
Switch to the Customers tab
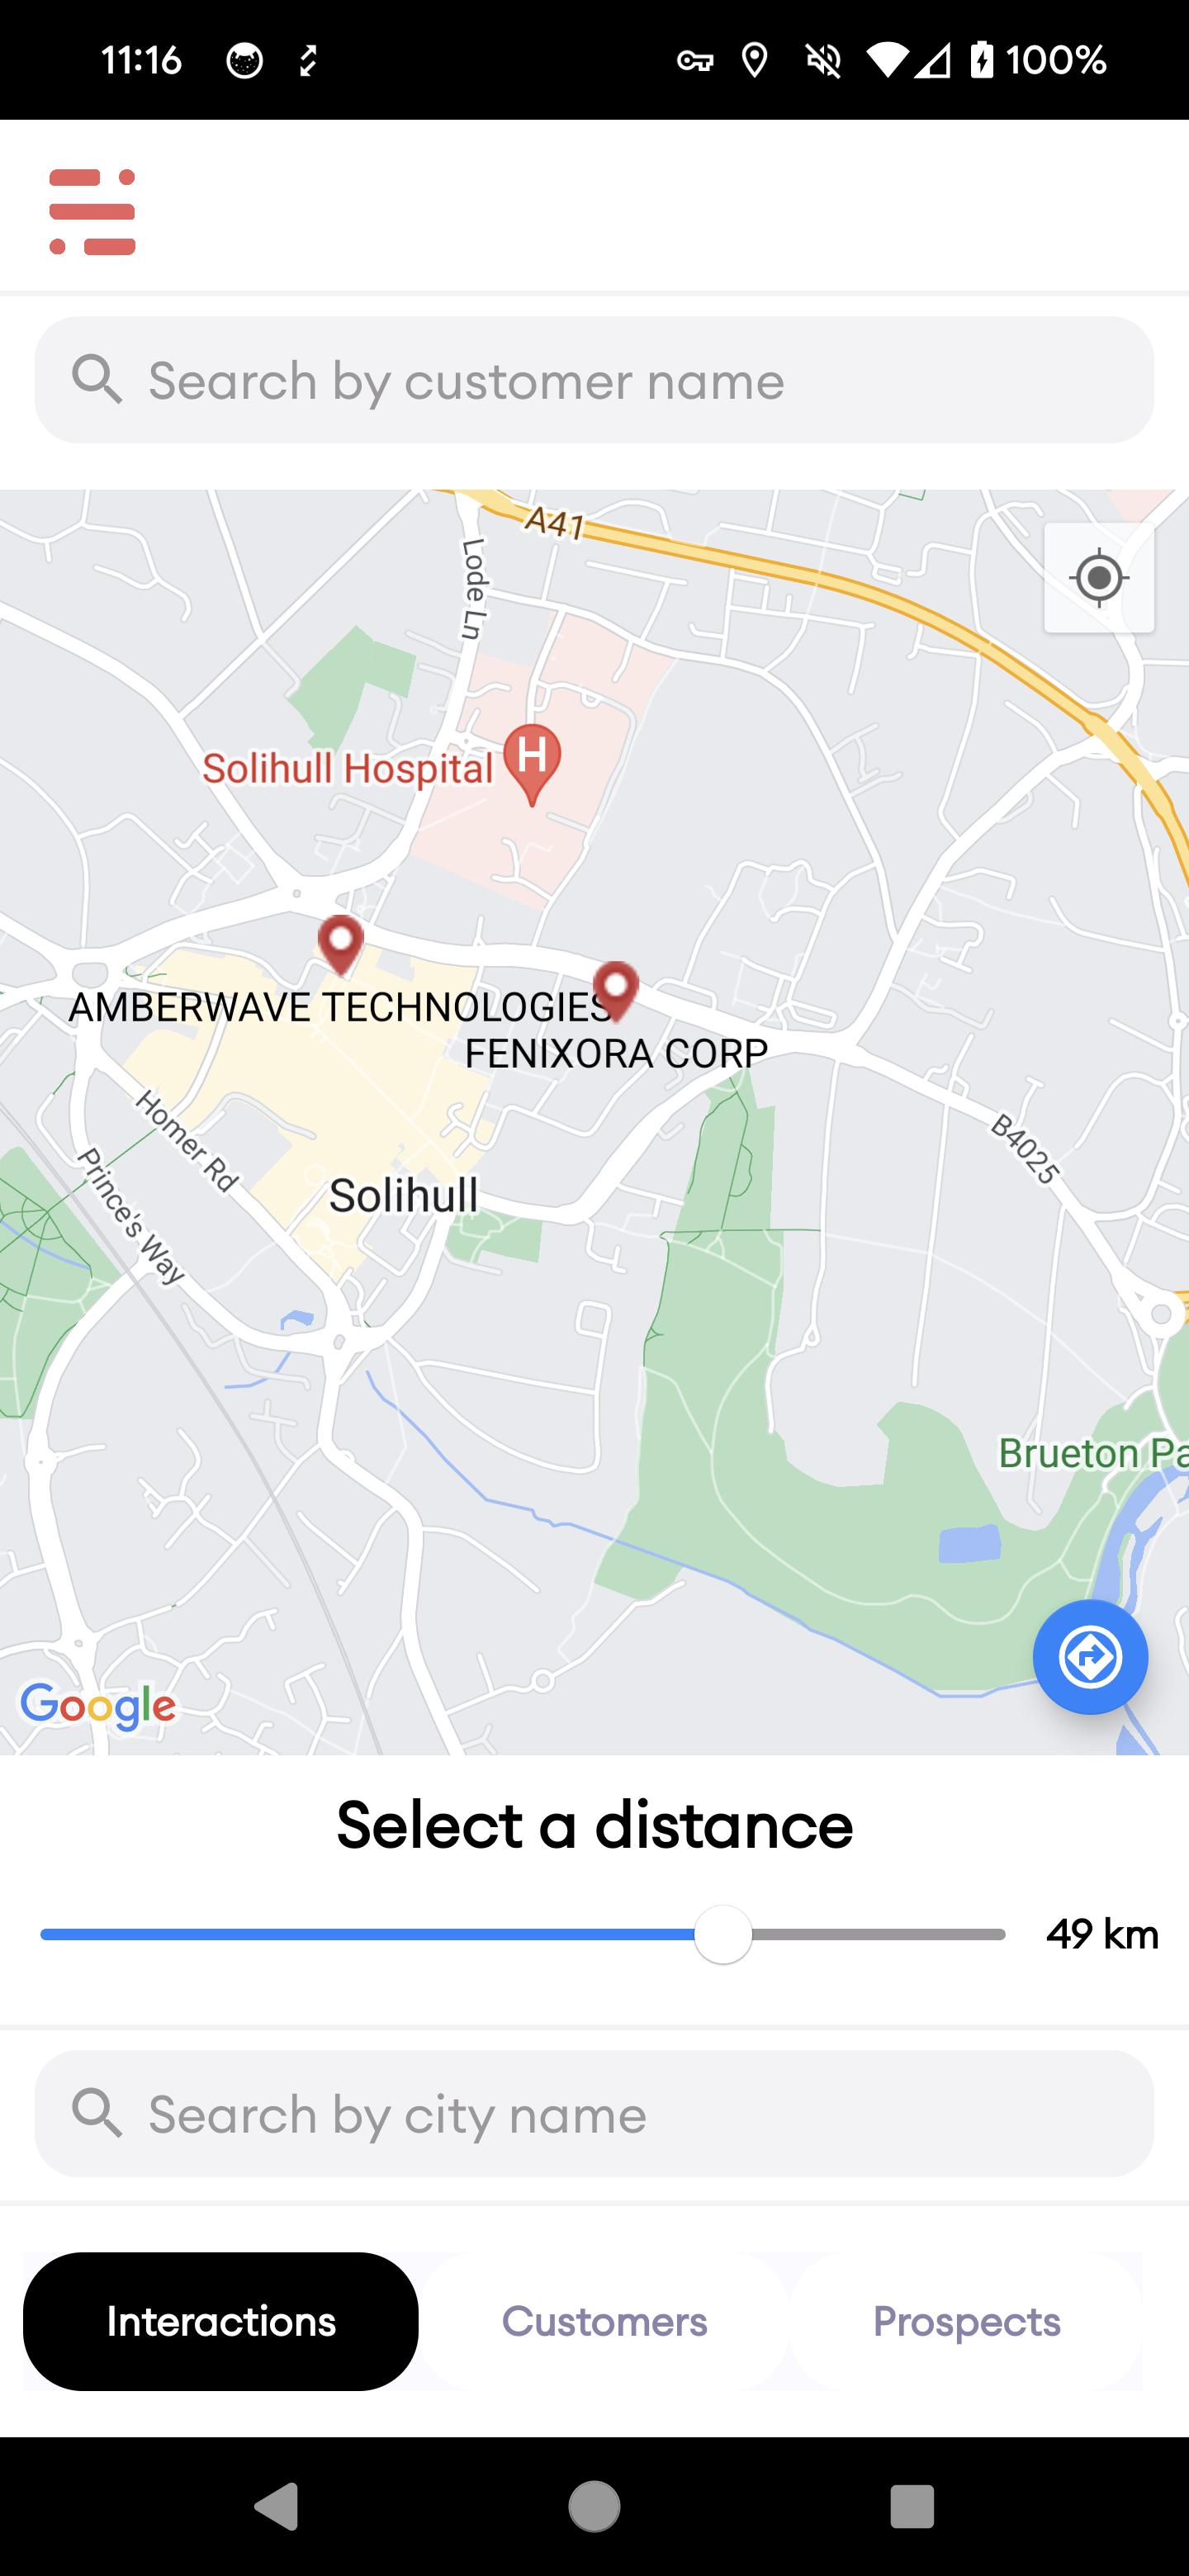(604, 2322)
